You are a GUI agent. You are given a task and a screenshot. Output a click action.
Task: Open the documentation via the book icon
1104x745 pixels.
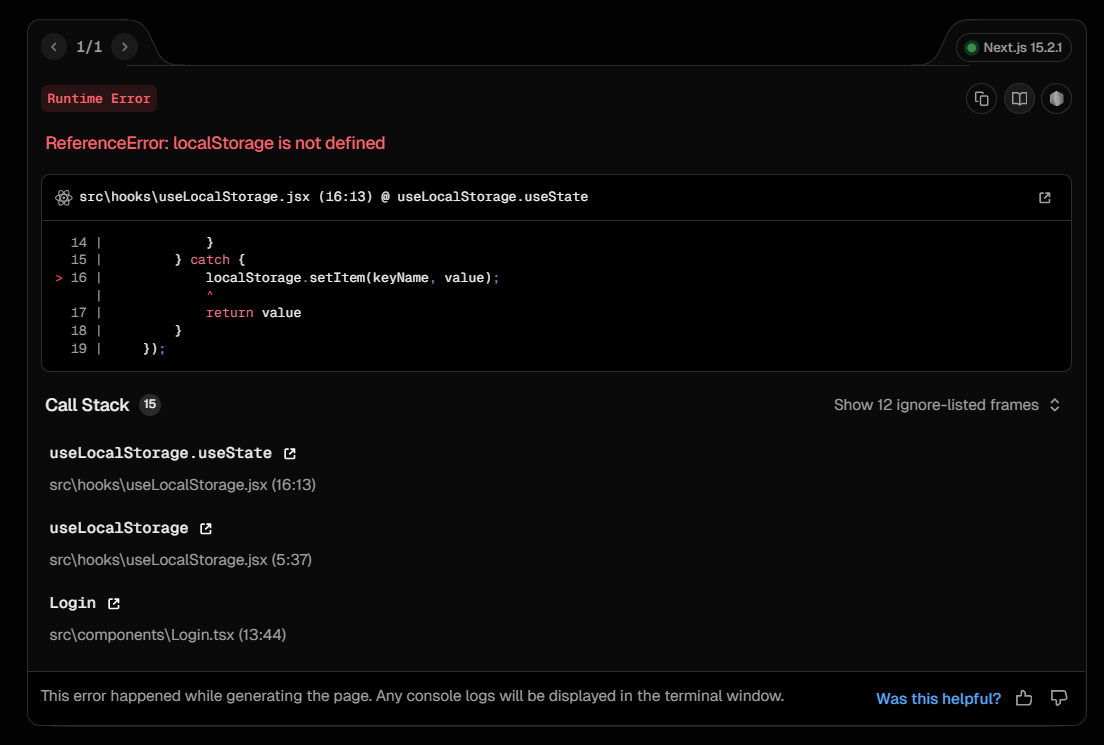tap(1019, 98)
